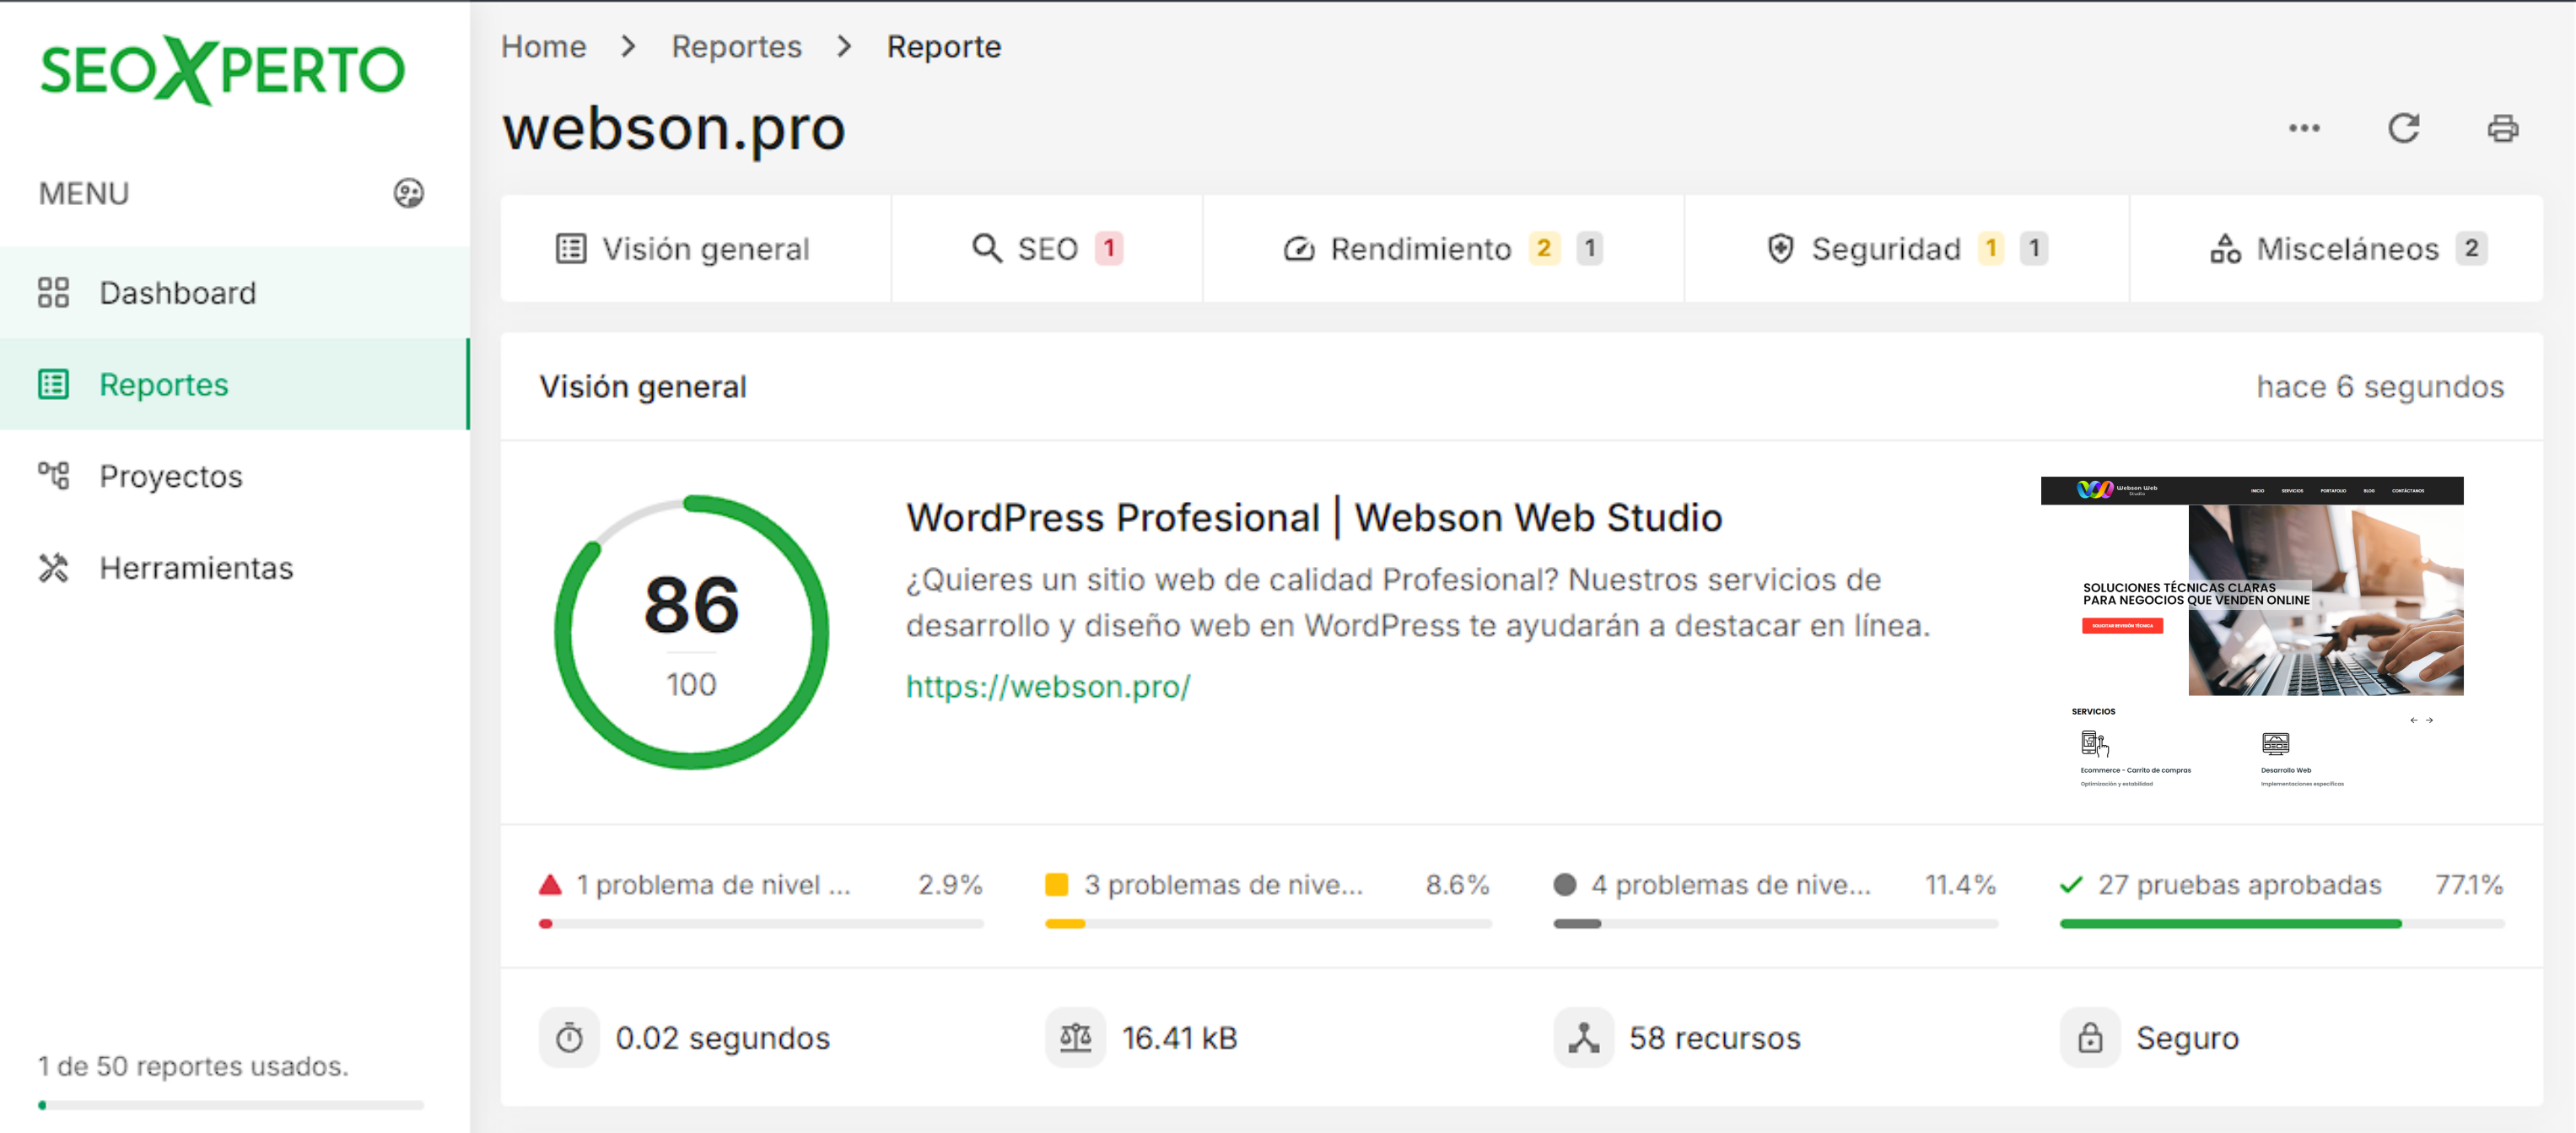Click the gray badge 2 on Misceláneos tab

2471,248
